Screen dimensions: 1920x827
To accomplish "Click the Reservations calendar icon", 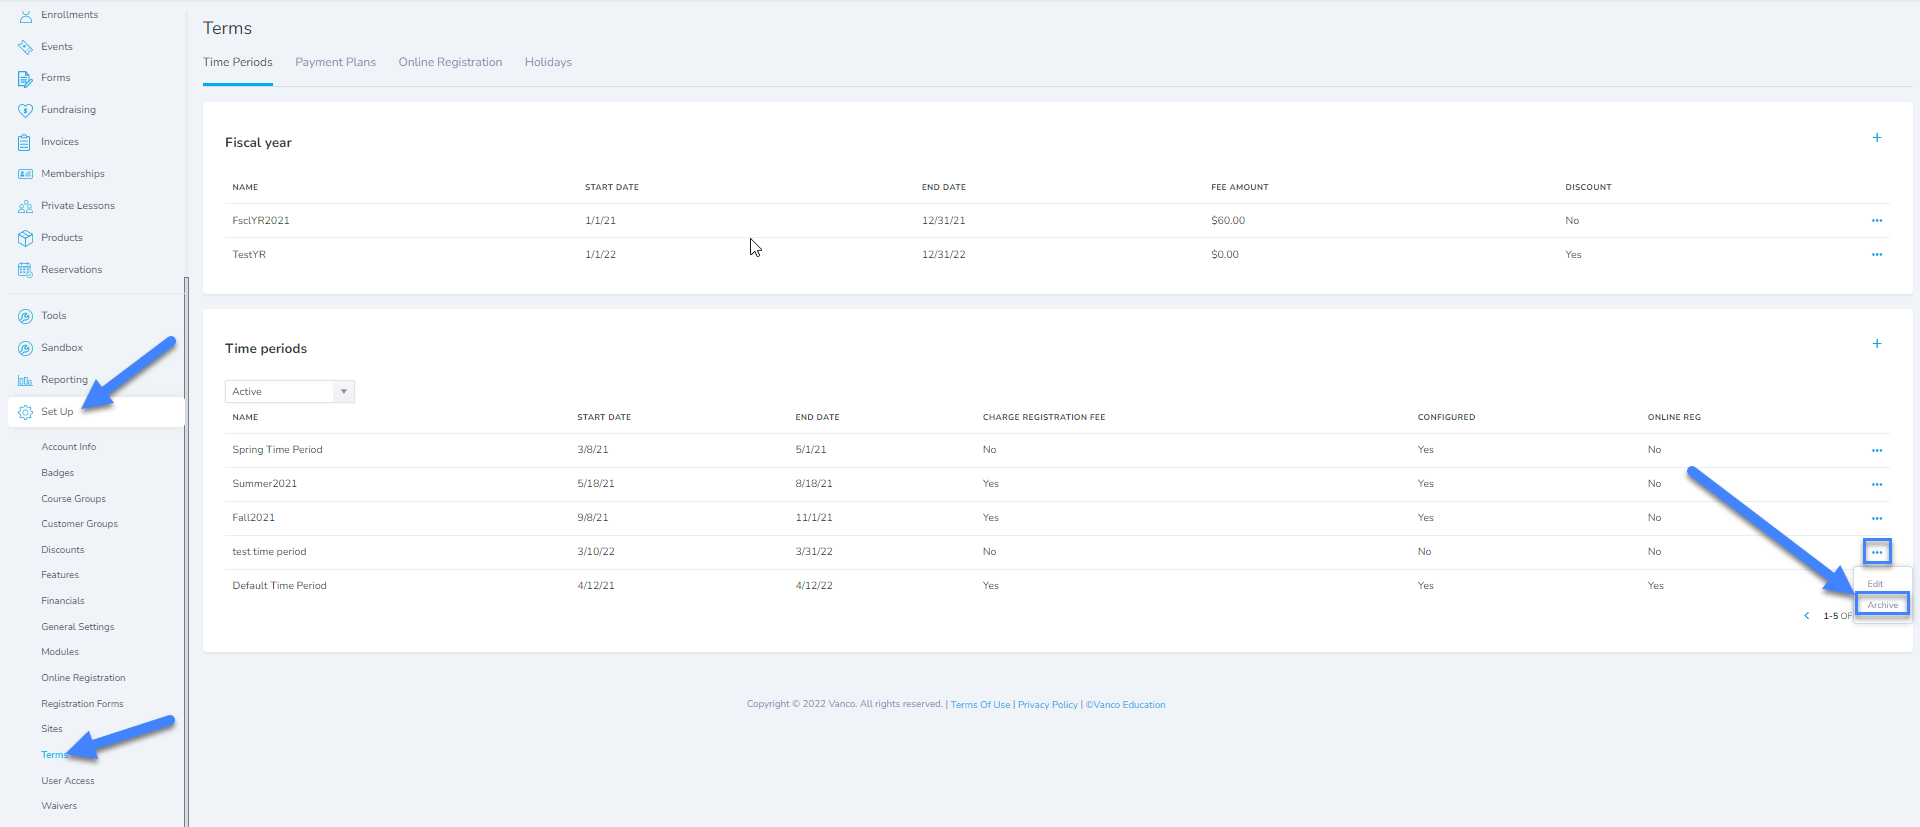I will point(25,270).
